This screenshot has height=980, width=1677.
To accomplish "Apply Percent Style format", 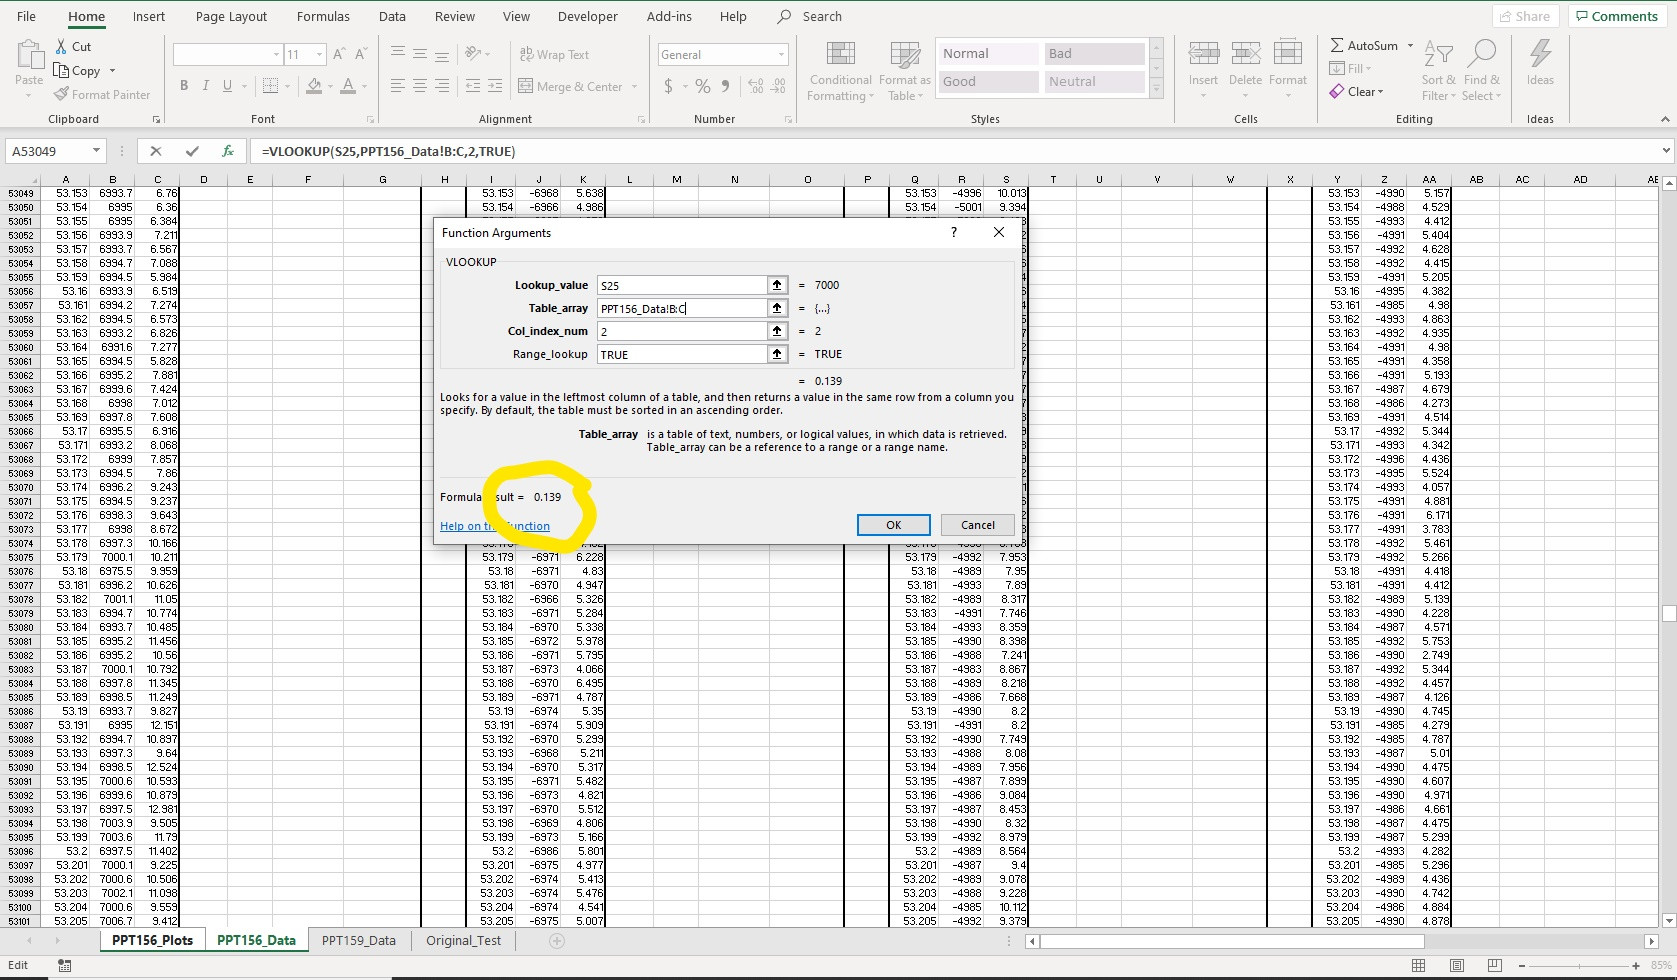I will click(x=703, y=87).
